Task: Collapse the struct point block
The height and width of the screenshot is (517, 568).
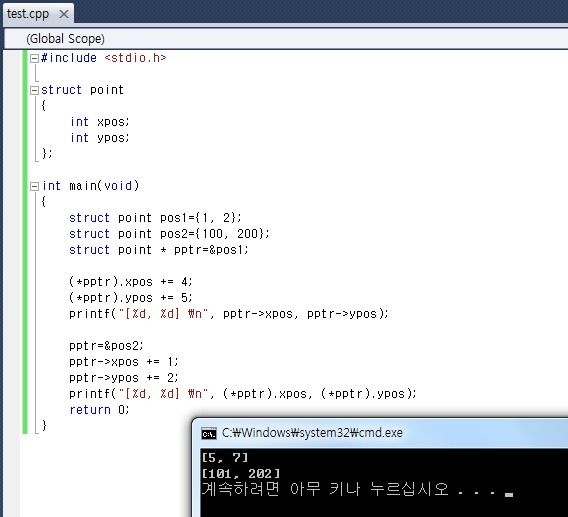Action: tap(34, 90)
